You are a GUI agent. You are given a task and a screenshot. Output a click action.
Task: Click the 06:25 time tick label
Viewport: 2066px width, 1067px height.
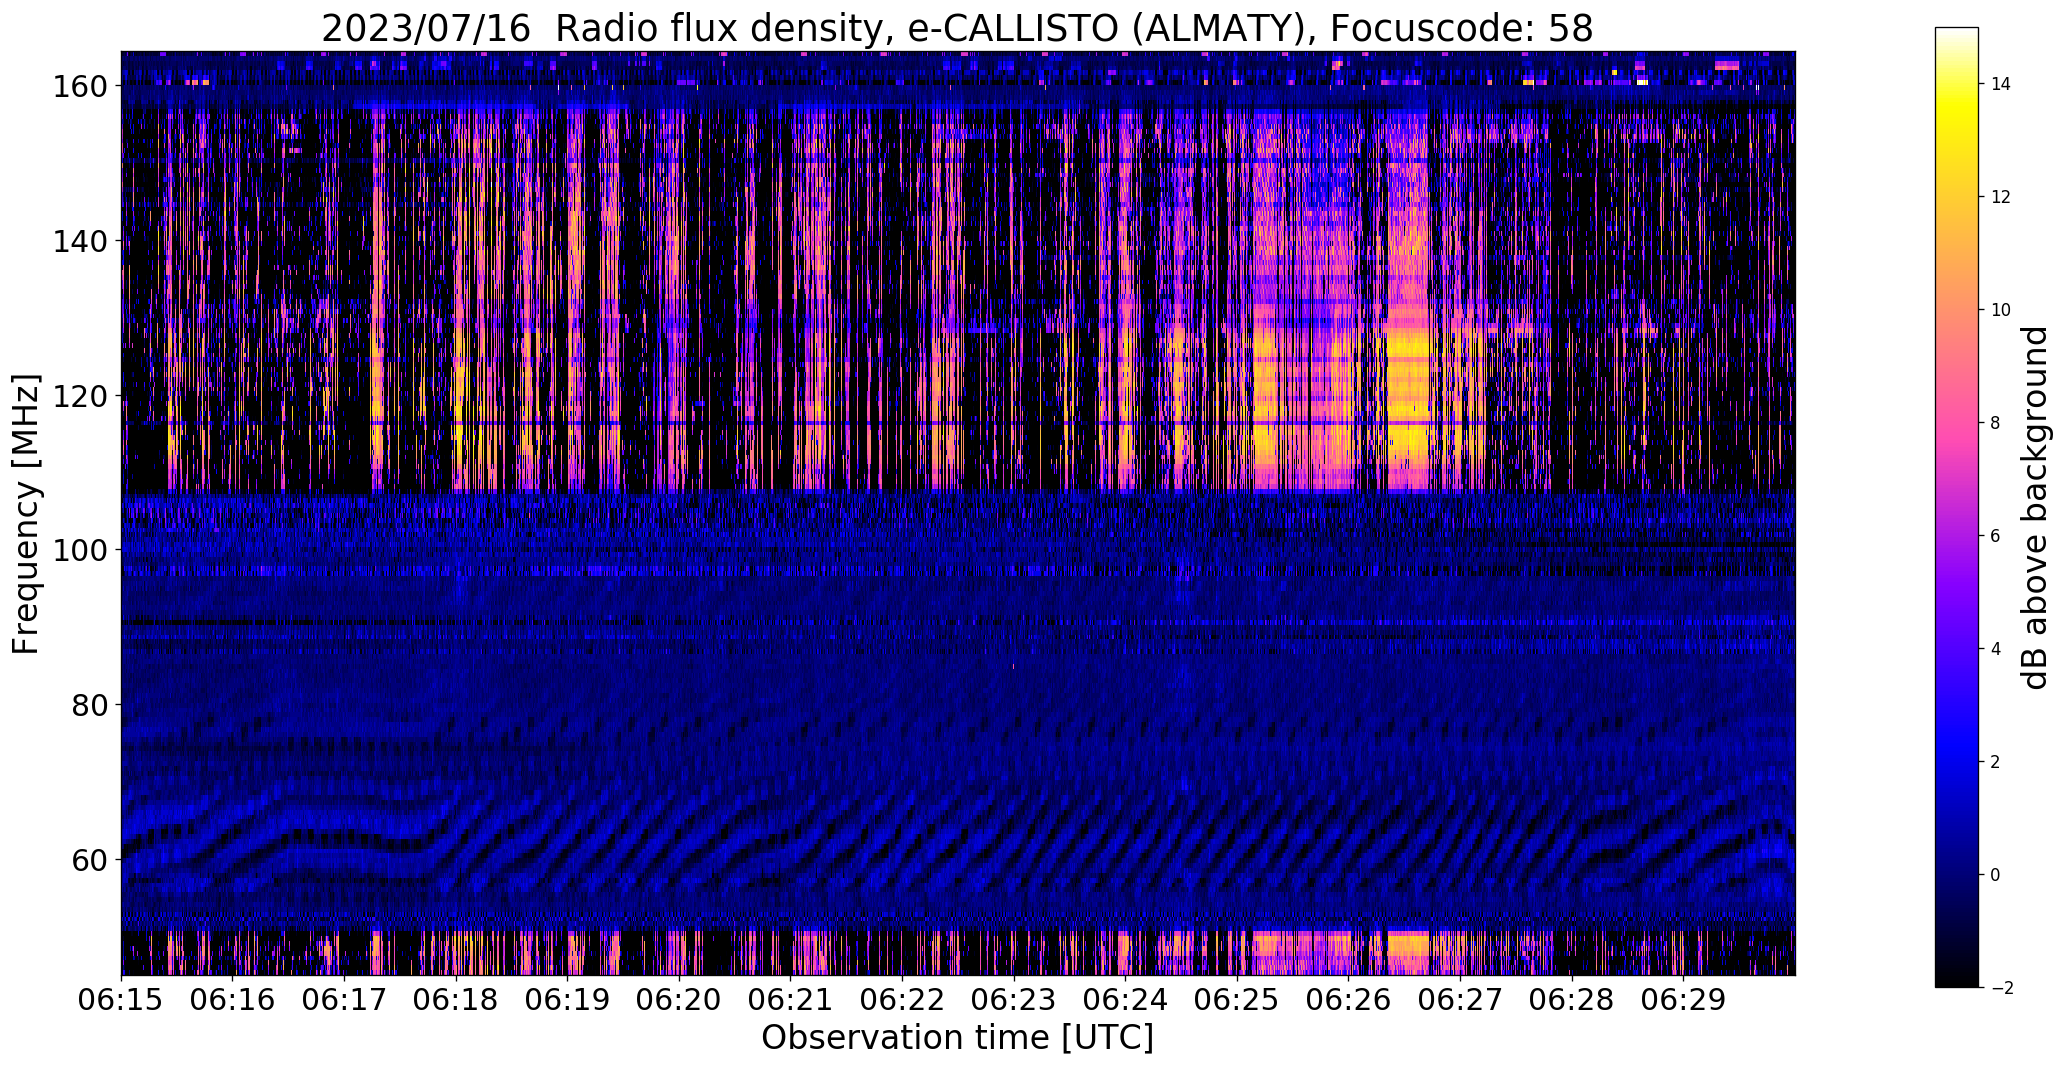1237,1001
